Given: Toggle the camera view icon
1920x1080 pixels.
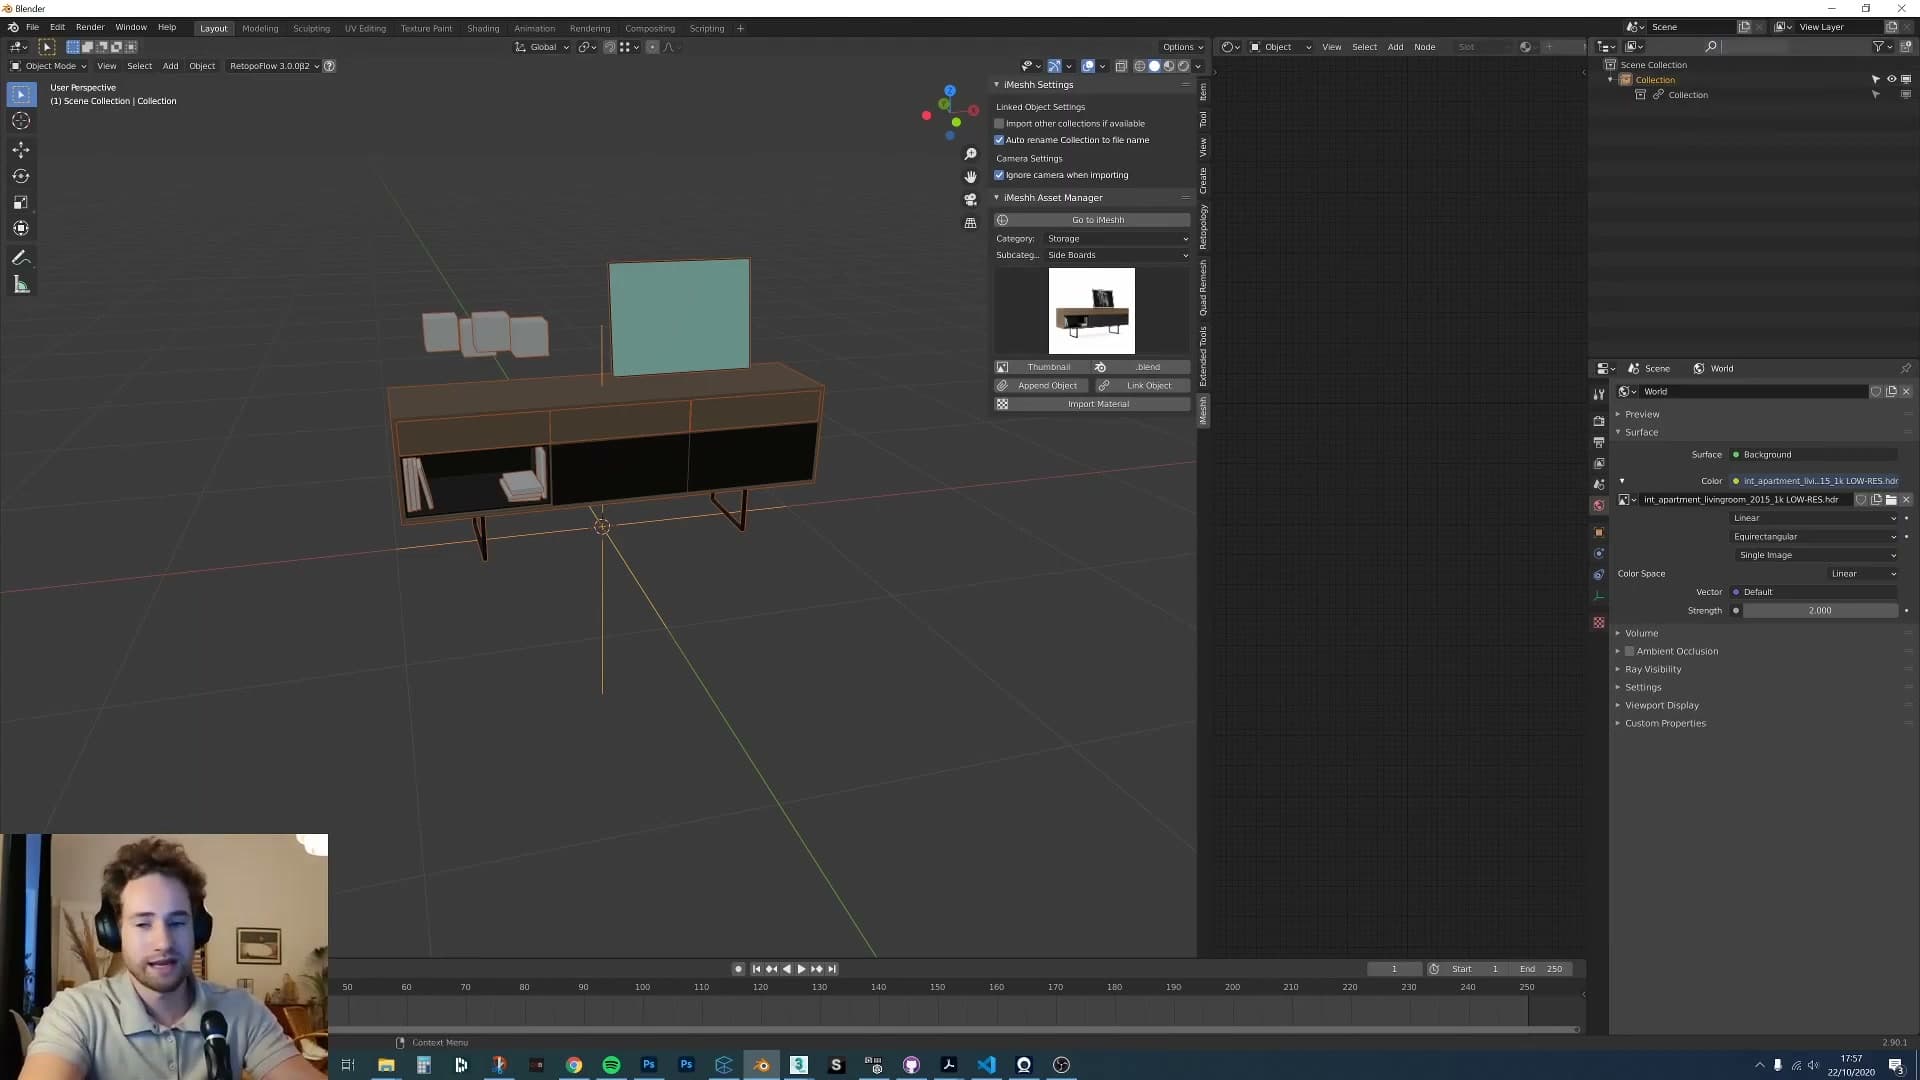Looking at the screenshot, I should pos(970,200).
